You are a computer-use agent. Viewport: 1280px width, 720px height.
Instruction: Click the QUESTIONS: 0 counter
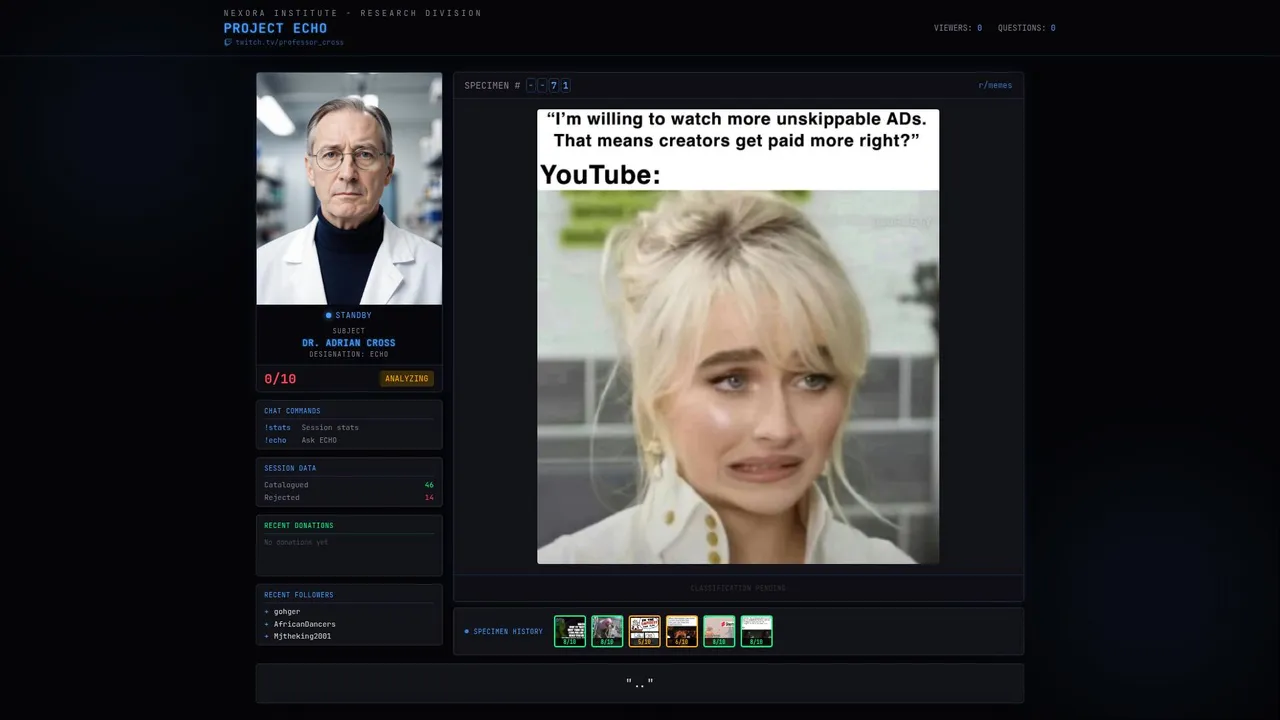[1026, 28]
